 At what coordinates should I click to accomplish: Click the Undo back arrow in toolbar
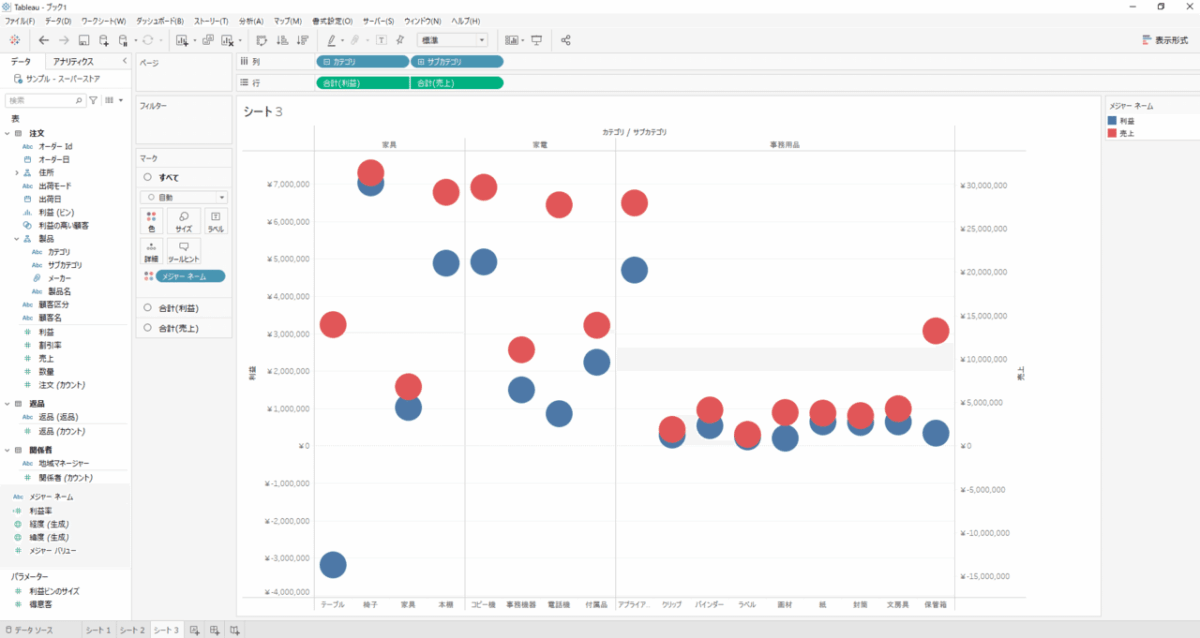[x=43, y=40]
